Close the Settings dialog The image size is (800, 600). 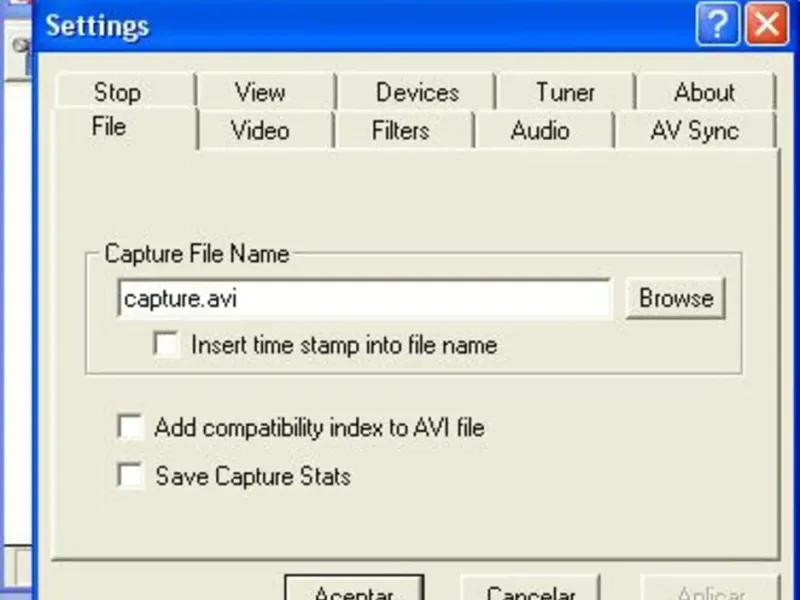point(767,24)
